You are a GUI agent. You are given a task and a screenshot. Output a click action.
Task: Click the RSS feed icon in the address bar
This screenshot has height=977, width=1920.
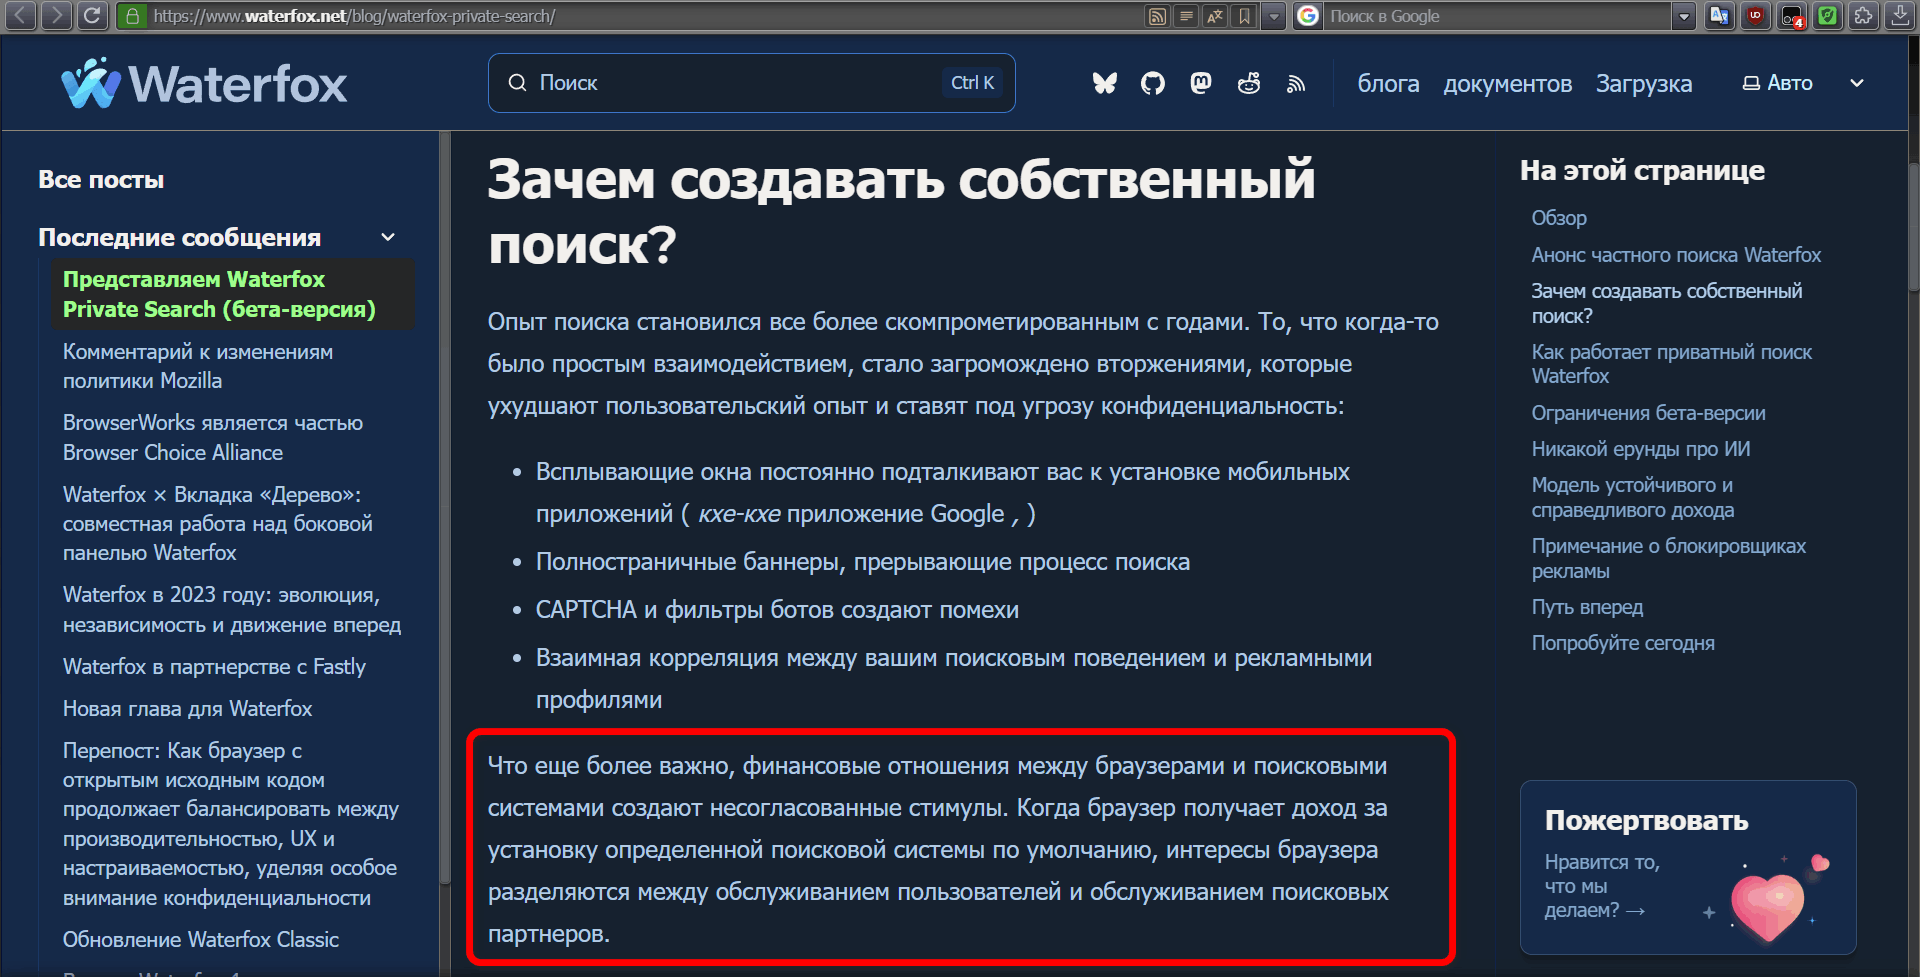(x=1157, y=16)
